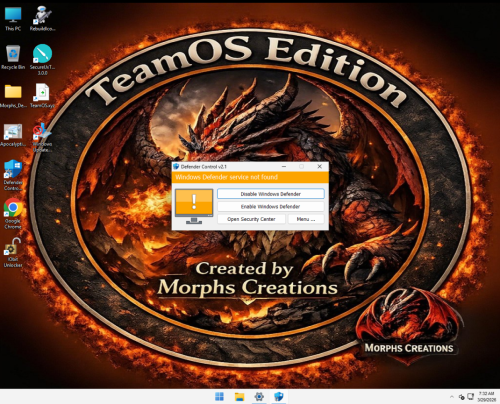Open File Explorer from the taskbar
Screen dimensions: 500x404
(239, 397)
